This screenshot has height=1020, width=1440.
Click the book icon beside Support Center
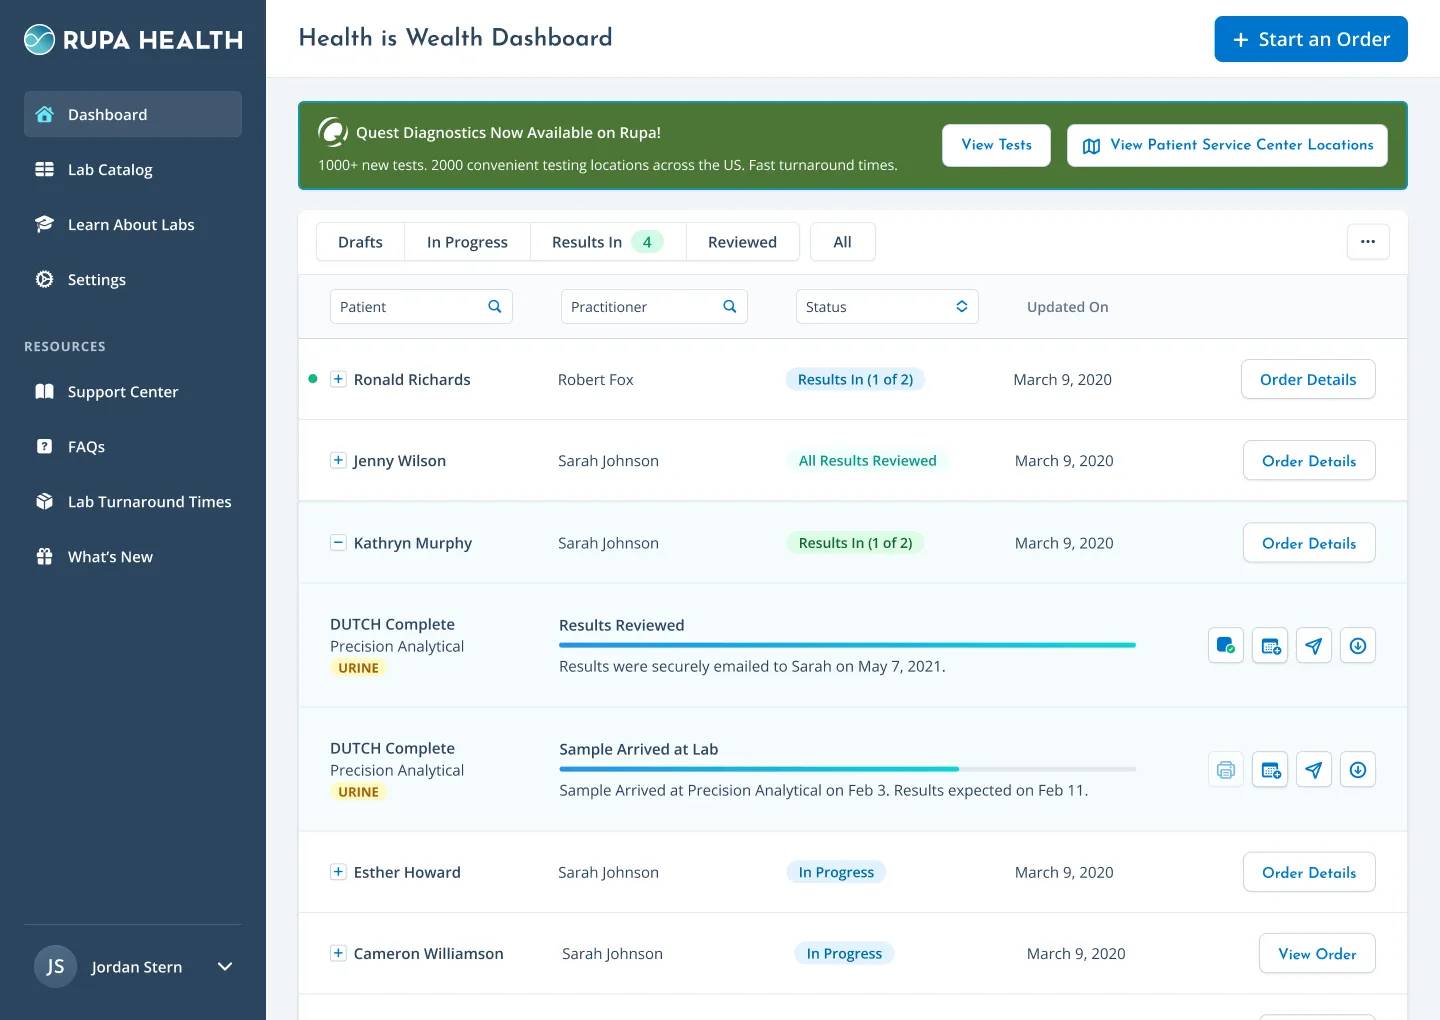[x=44, y=391]
